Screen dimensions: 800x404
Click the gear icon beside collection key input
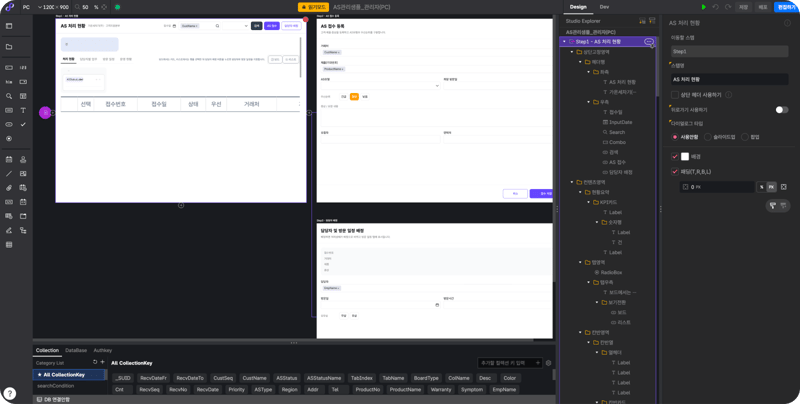548,363
